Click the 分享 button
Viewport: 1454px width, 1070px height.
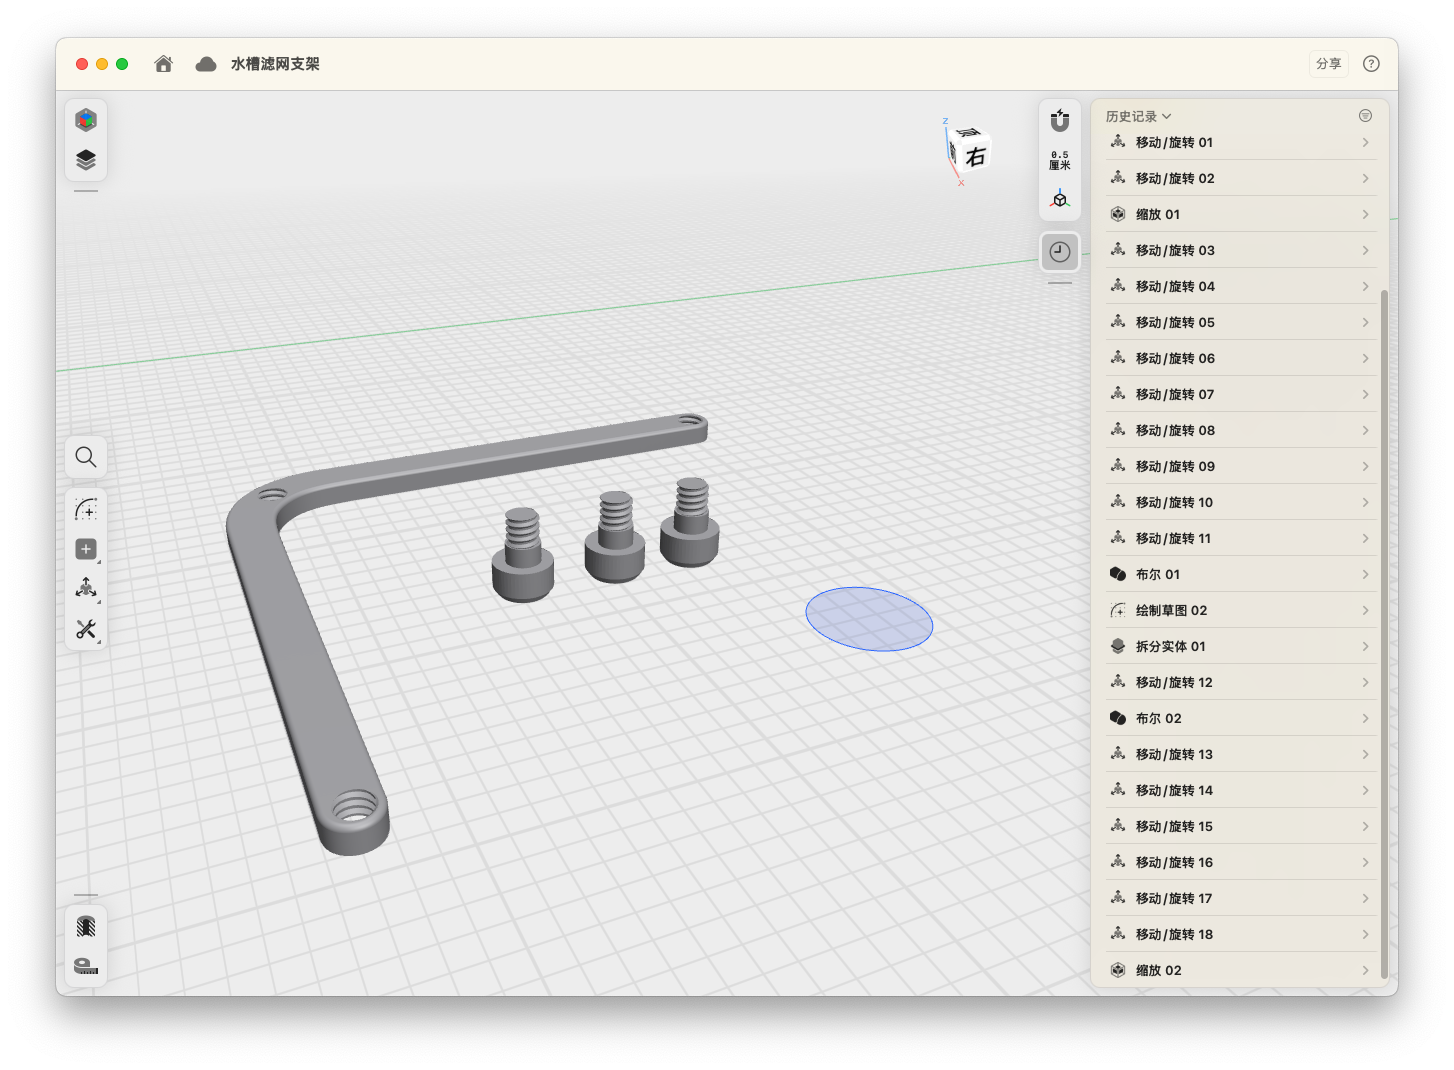(x=1329, y=64)
